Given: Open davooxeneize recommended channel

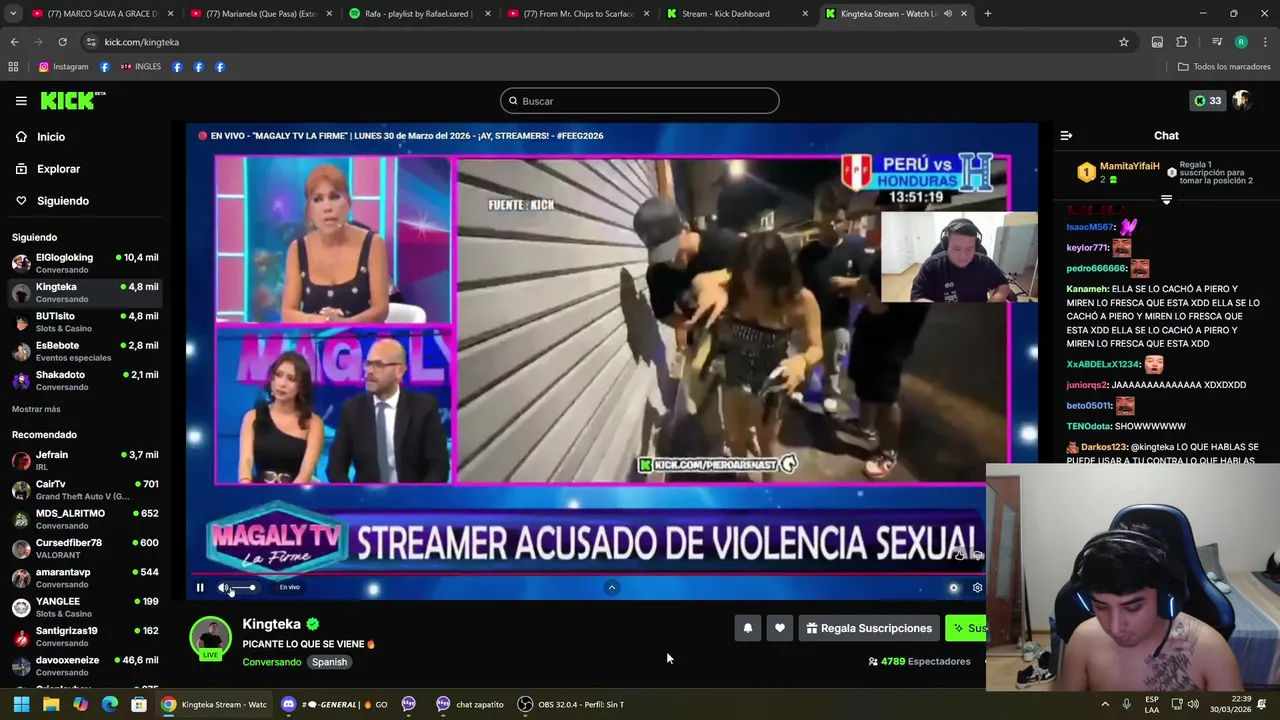Looking at the screenshot, I should [85, 666].
